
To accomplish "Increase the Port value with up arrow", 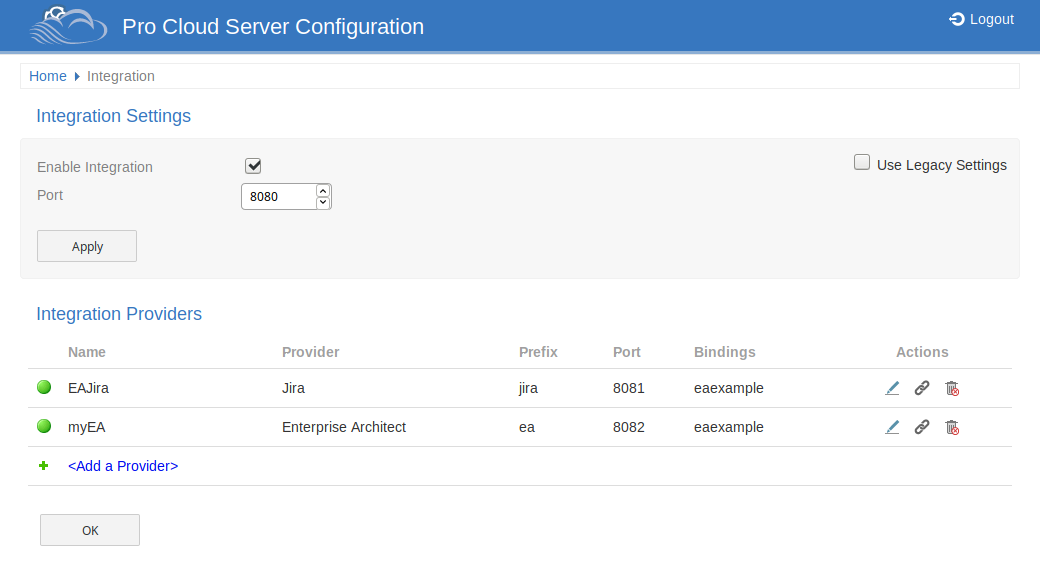I will tap(323, 190).
